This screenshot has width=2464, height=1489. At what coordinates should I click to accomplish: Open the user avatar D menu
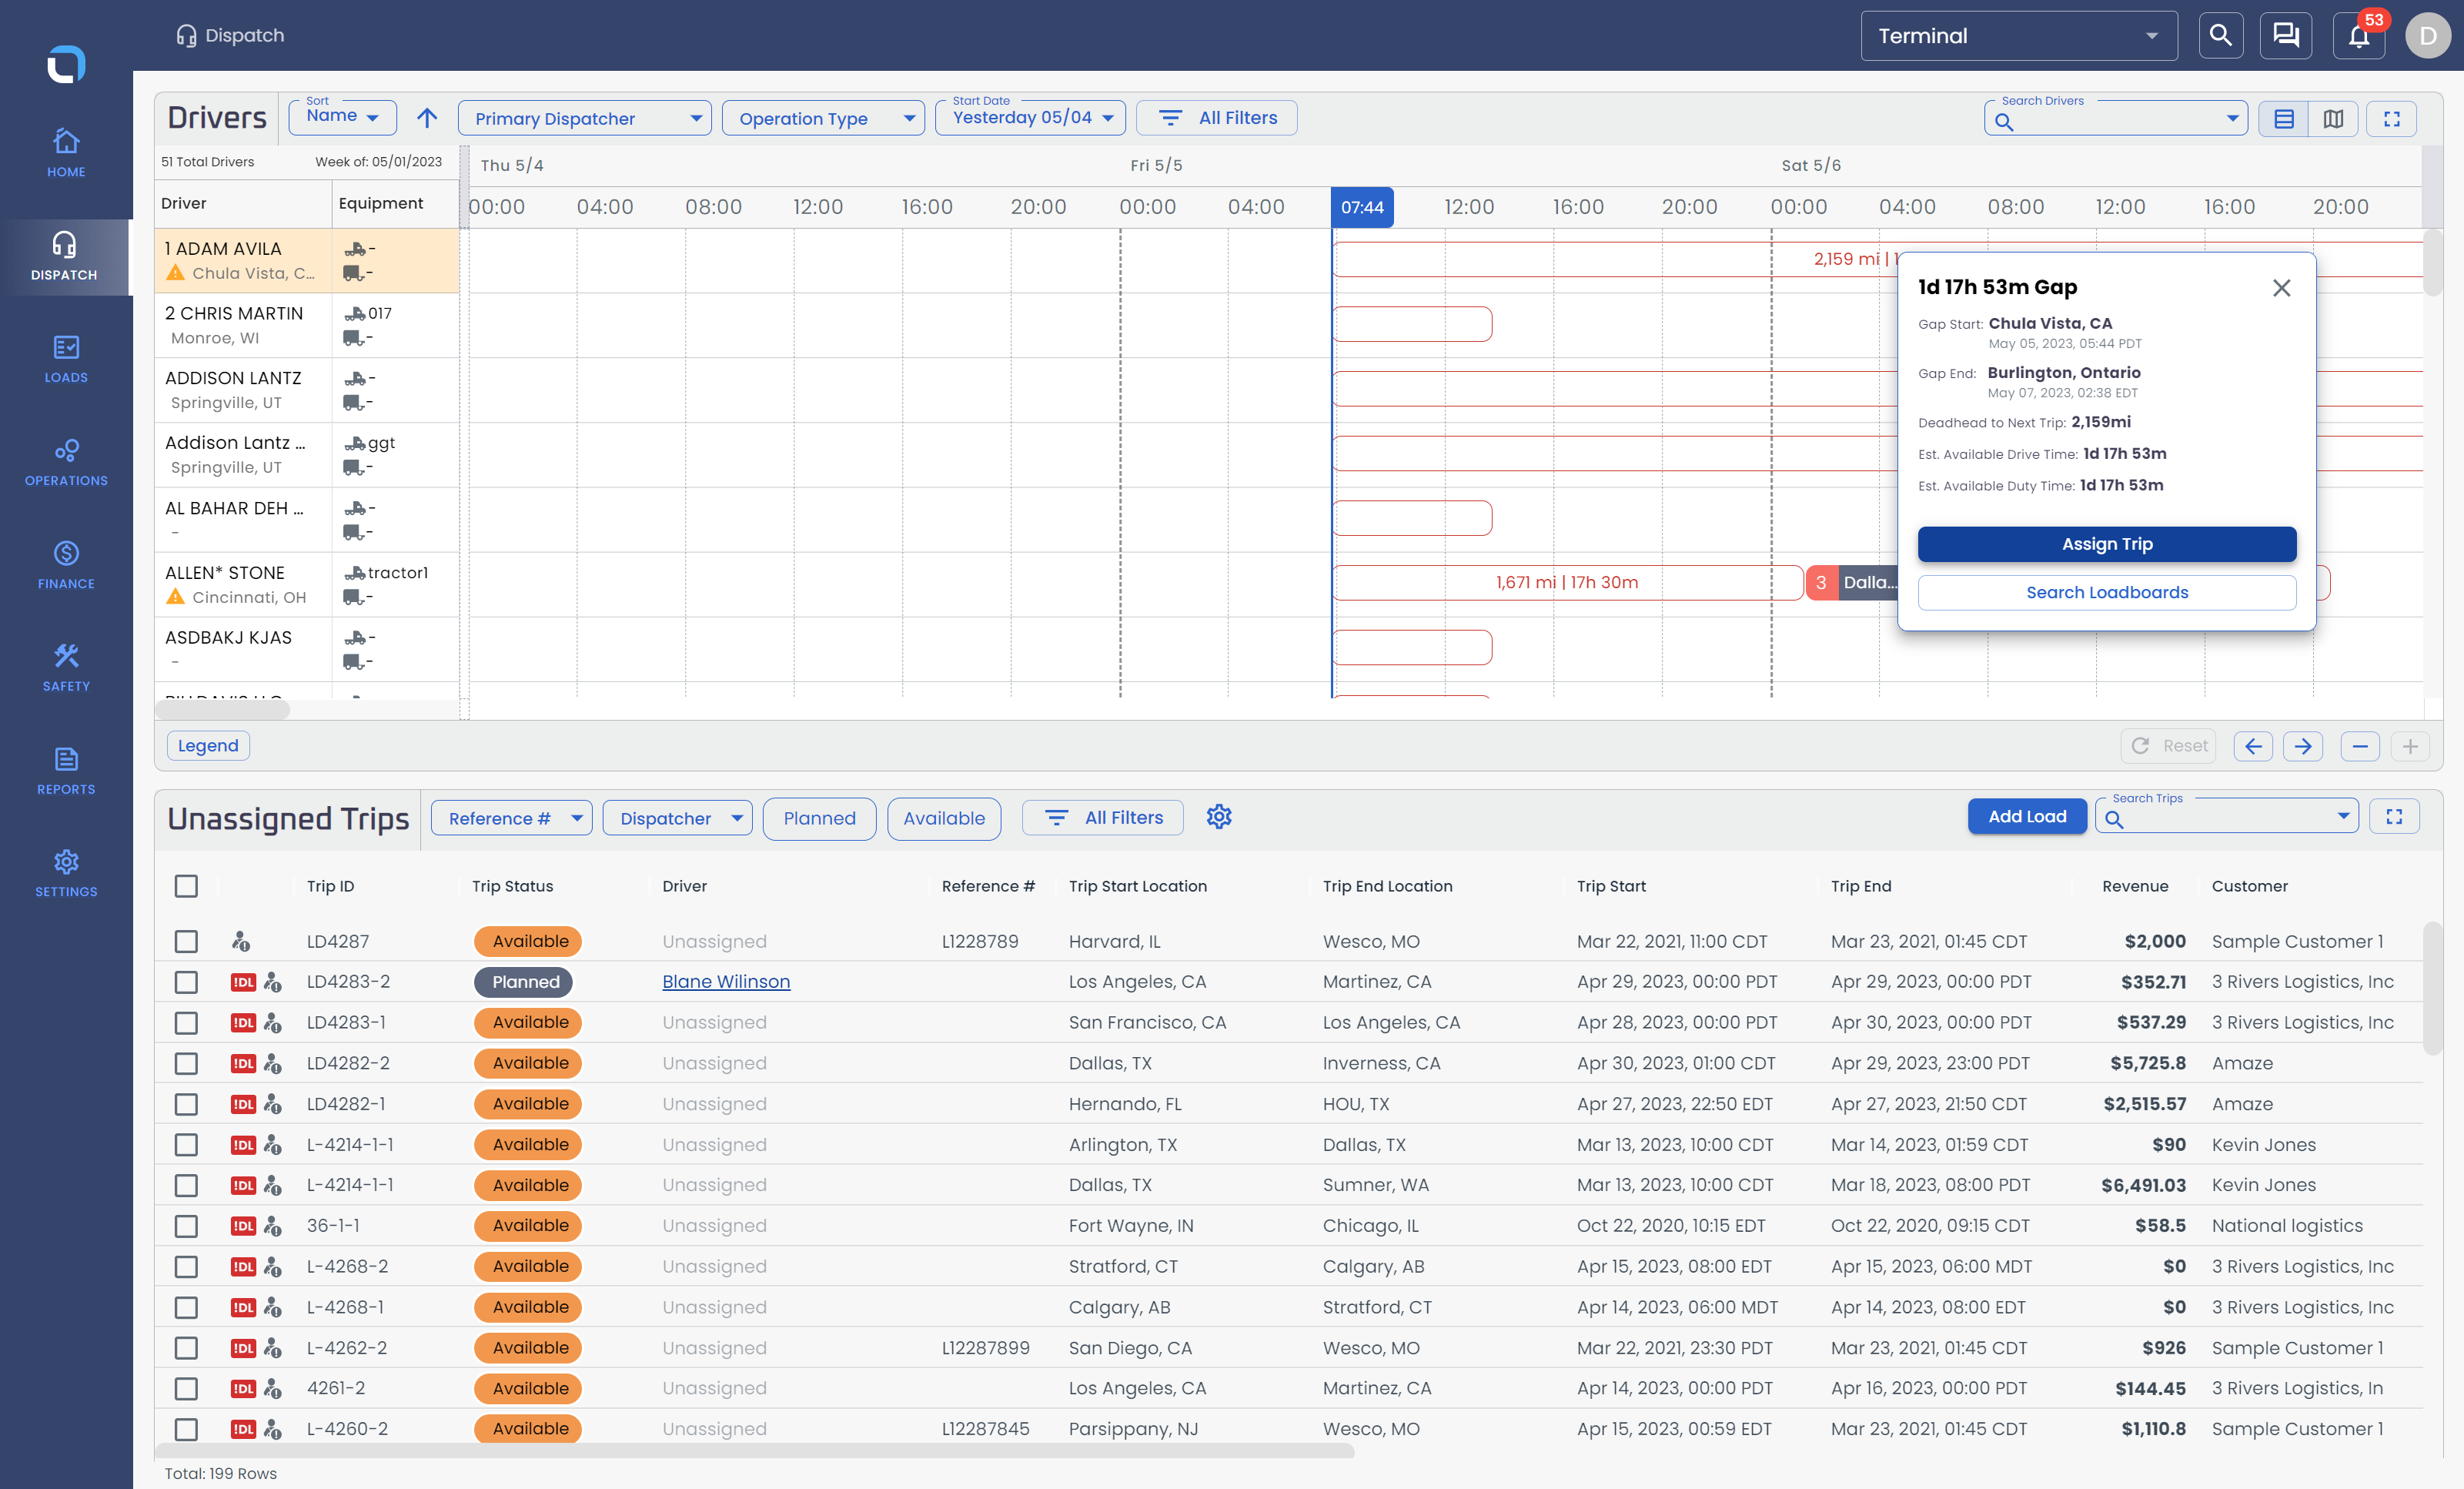point(2428,36)
